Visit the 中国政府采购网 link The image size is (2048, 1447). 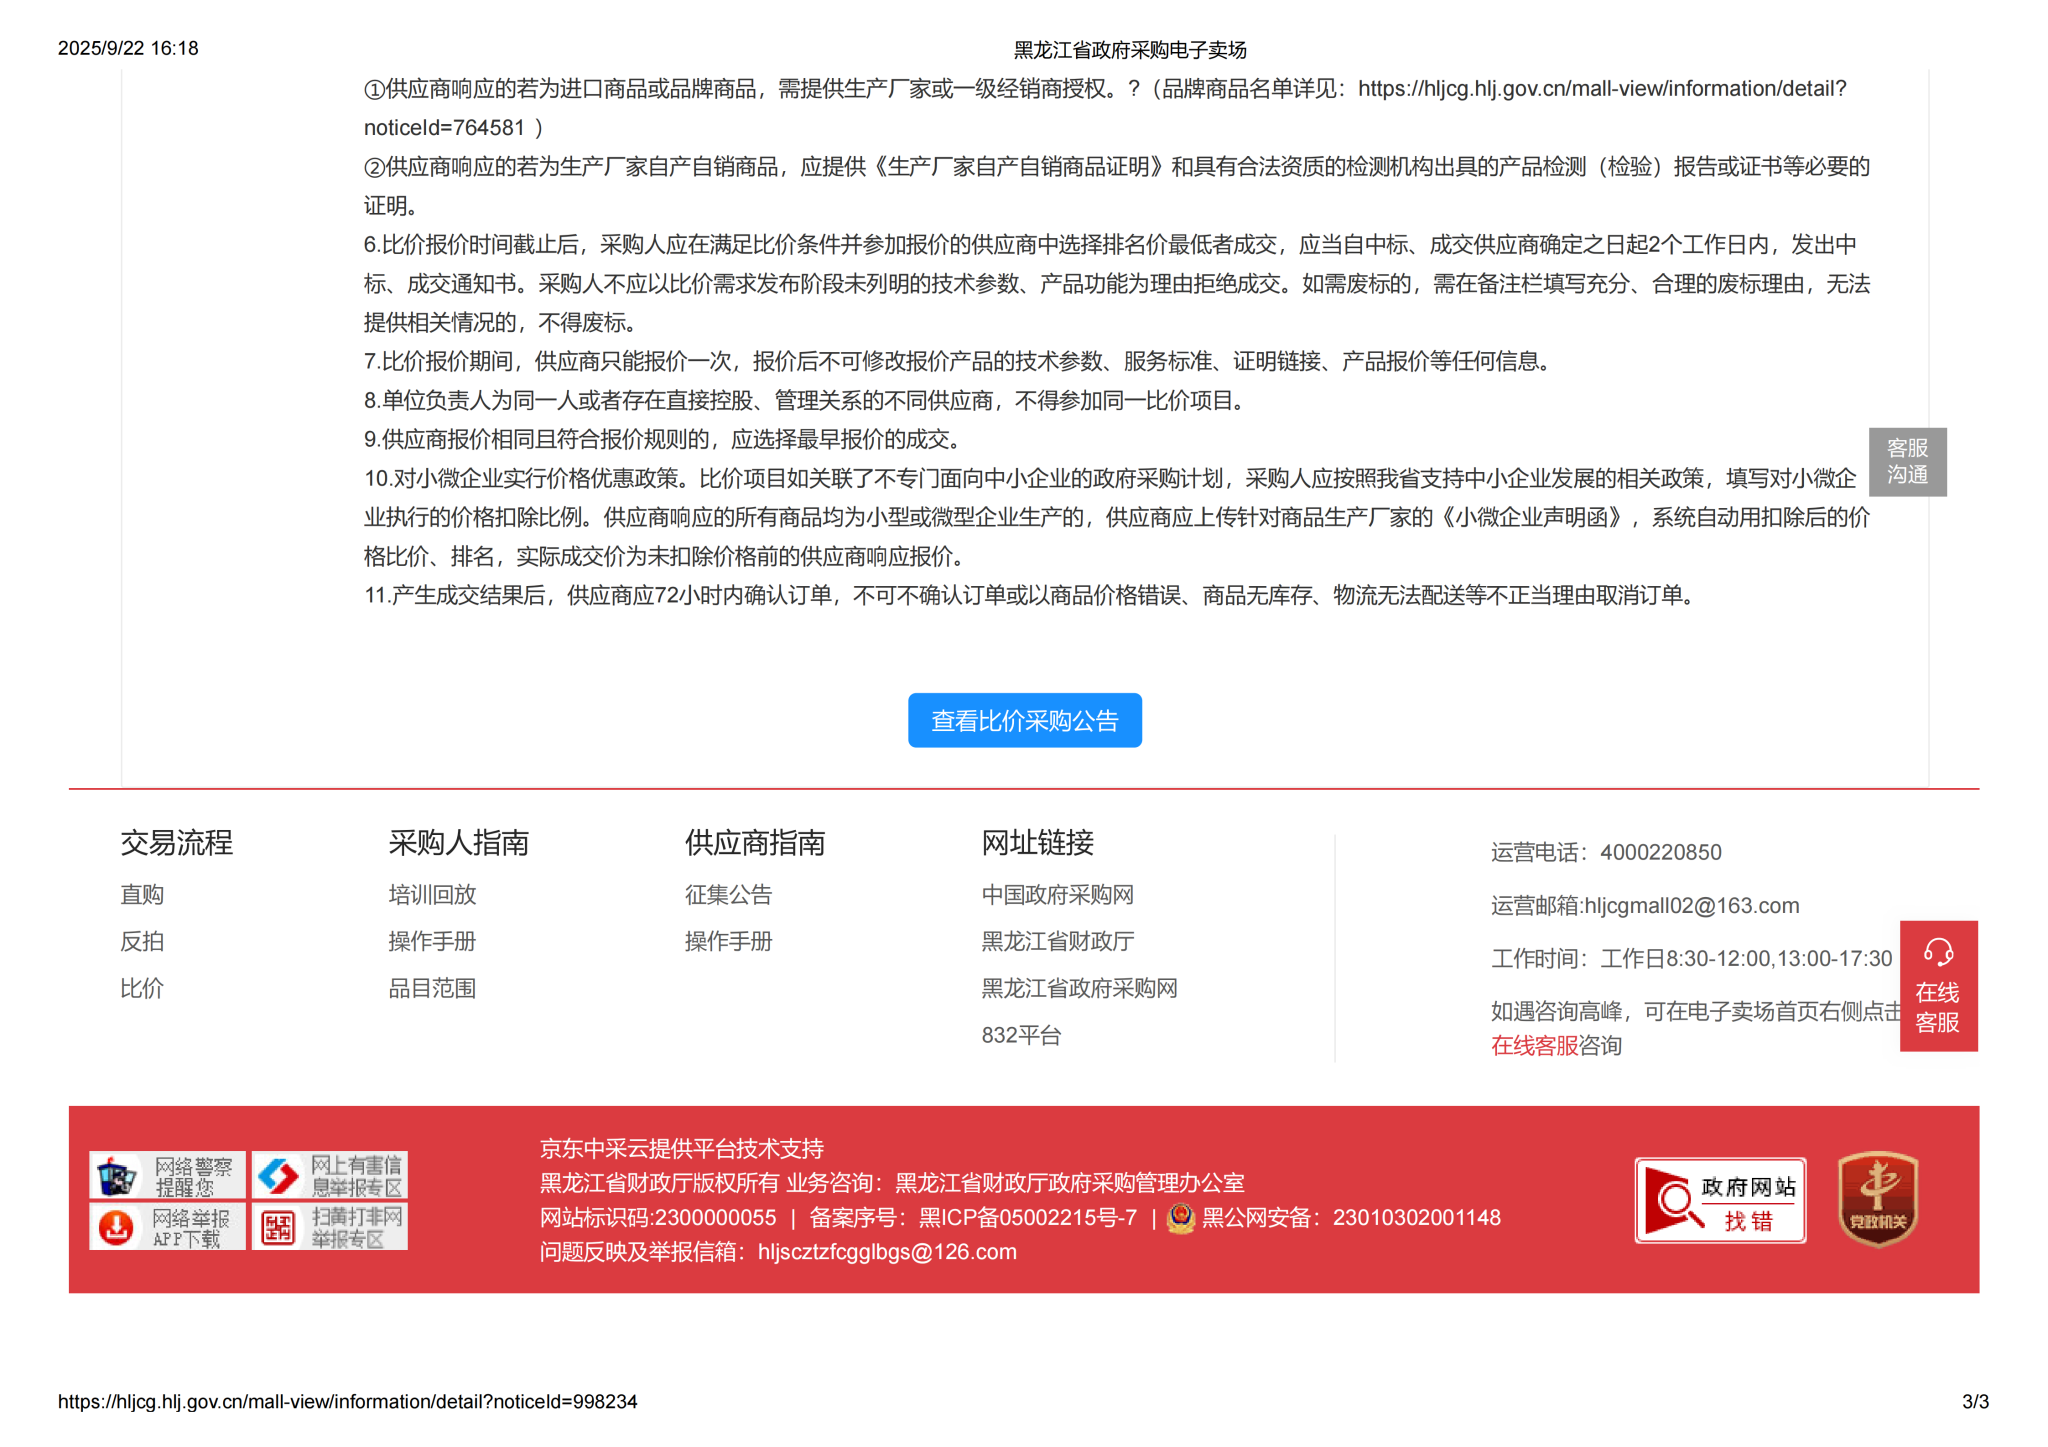1057,894
